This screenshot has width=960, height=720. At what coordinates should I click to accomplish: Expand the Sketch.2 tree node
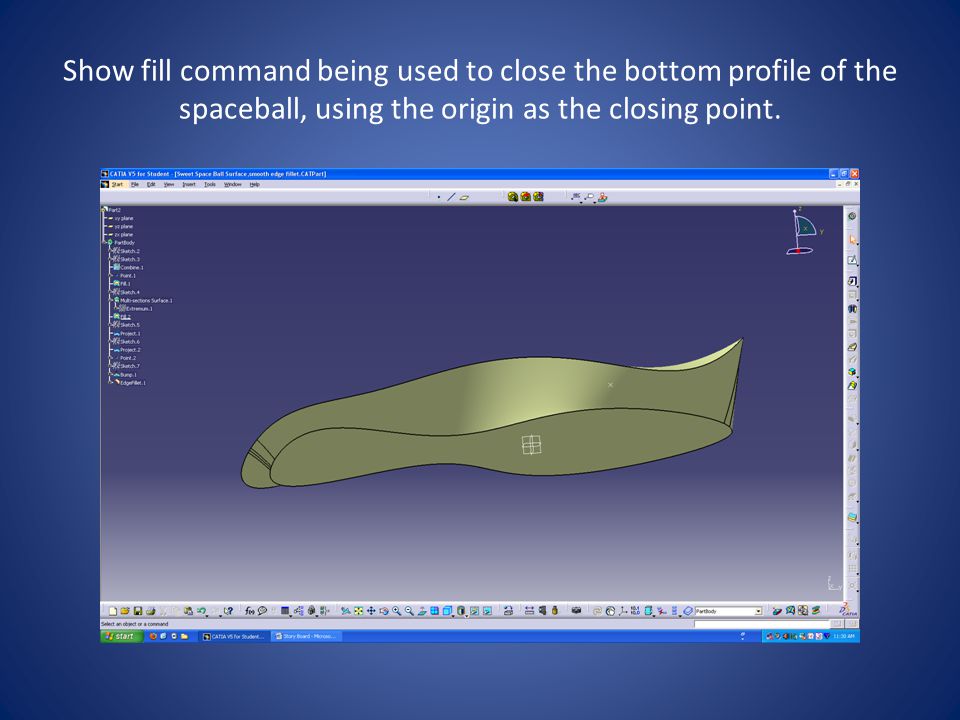111,251
